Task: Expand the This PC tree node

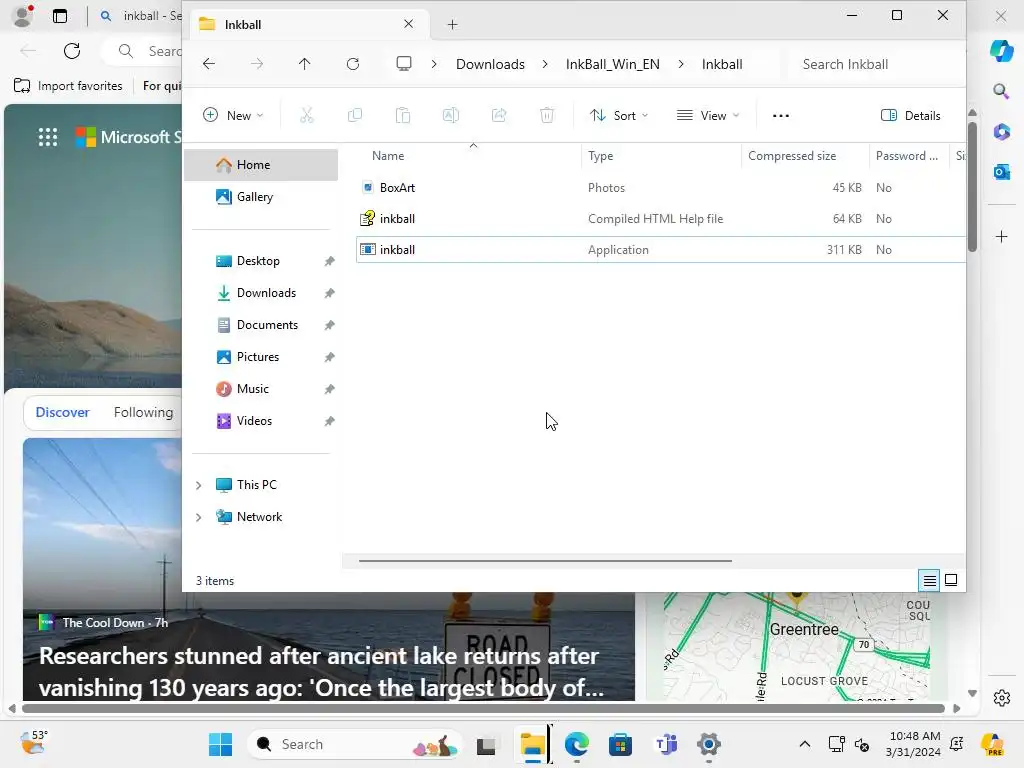Action: pyautogui.click(x=199, y=485)
